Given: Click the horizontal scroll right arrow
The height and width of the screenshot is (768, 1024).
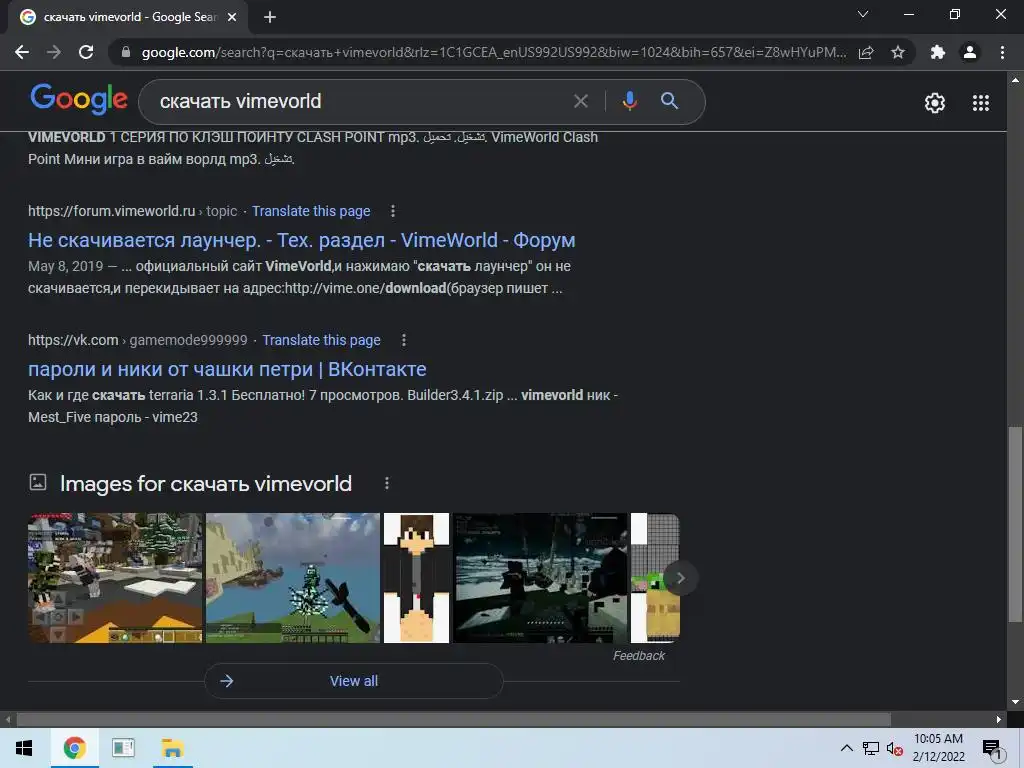Looking at the screenshot, I should 999,719.
